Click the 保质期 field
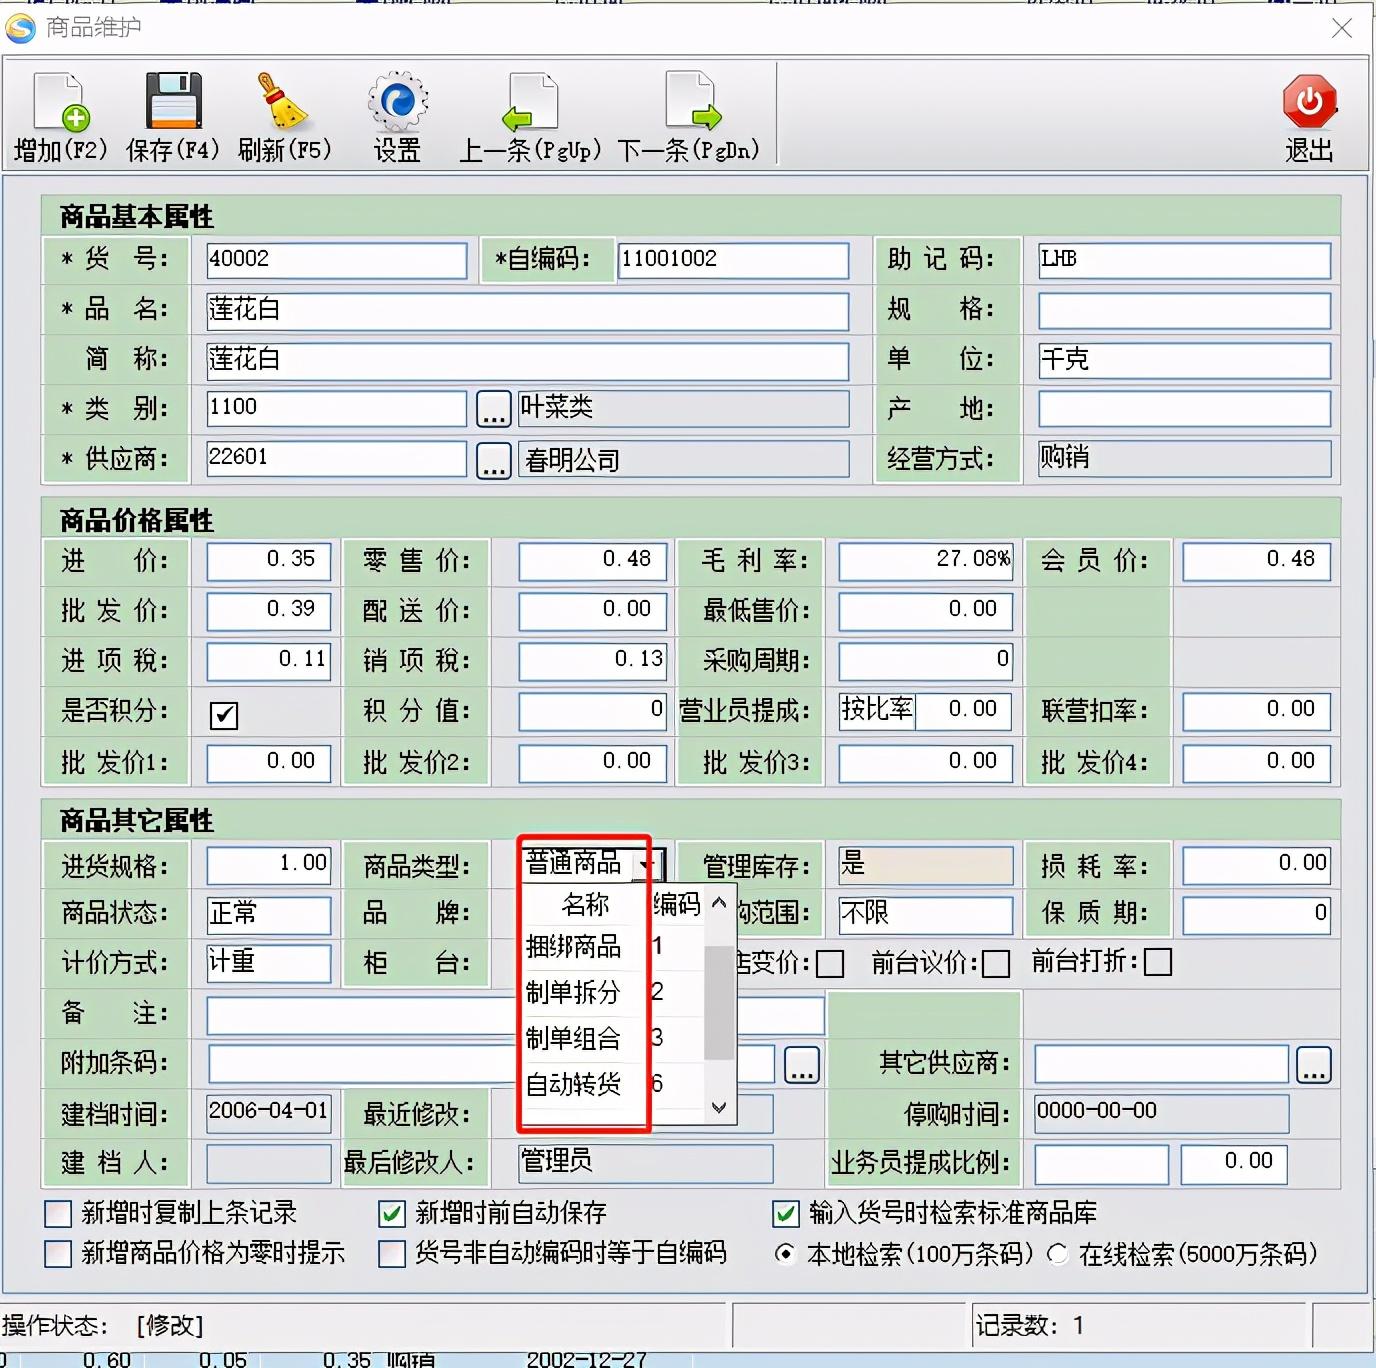The image size is (1376, 1368). (x=1257, y=914)
